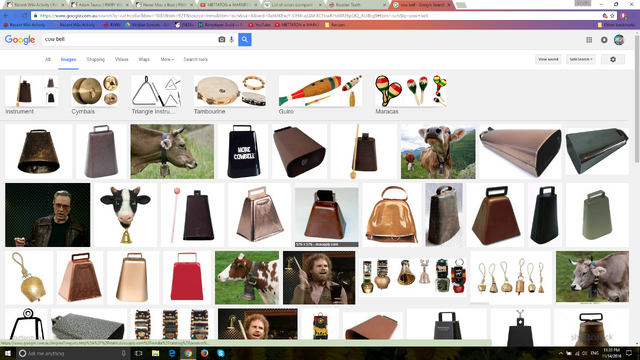The image size is (640, 360).
Task: Open Windows Action Center notifications icon
Action: tap(629, 353)
